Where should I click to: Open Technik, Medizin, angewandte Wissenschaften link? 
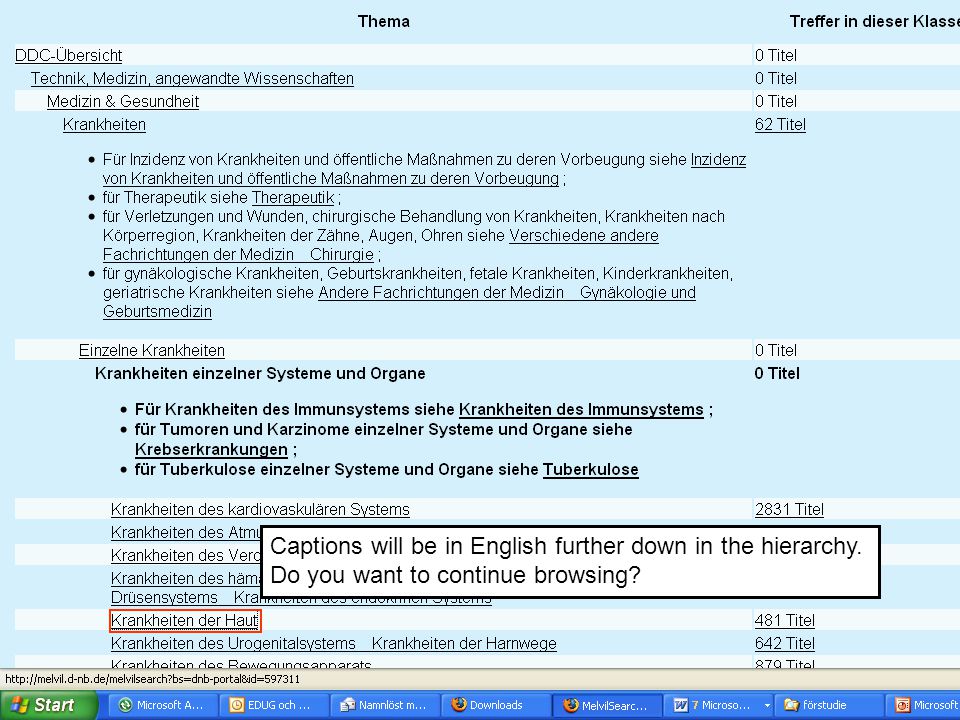(192, 78)
